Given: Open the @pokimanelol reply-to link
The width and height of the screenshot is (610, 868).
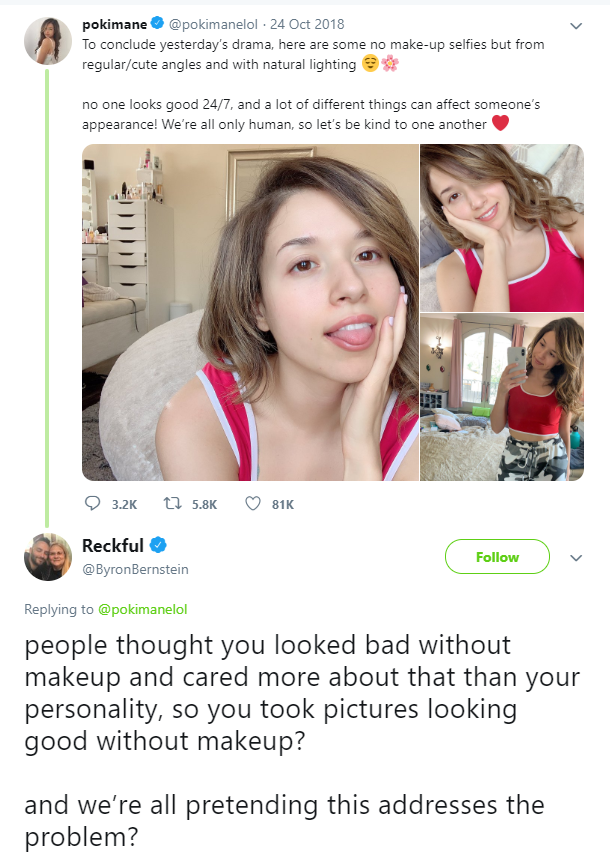Looking at the screenshot, I should 142,608.
